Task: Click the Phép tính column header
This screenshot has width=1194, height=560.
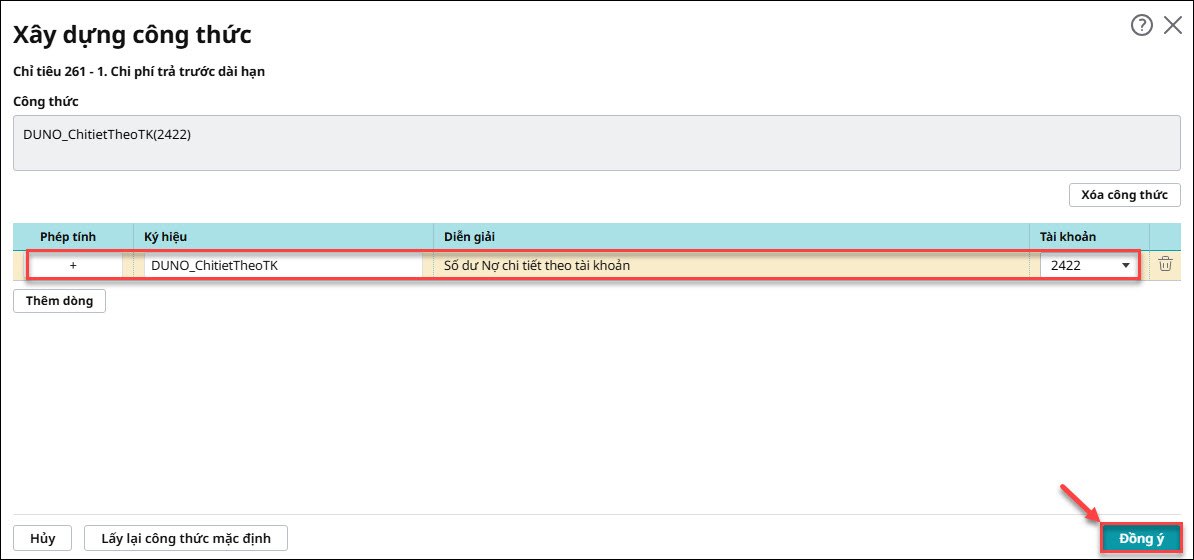Action: click(68, 236)
